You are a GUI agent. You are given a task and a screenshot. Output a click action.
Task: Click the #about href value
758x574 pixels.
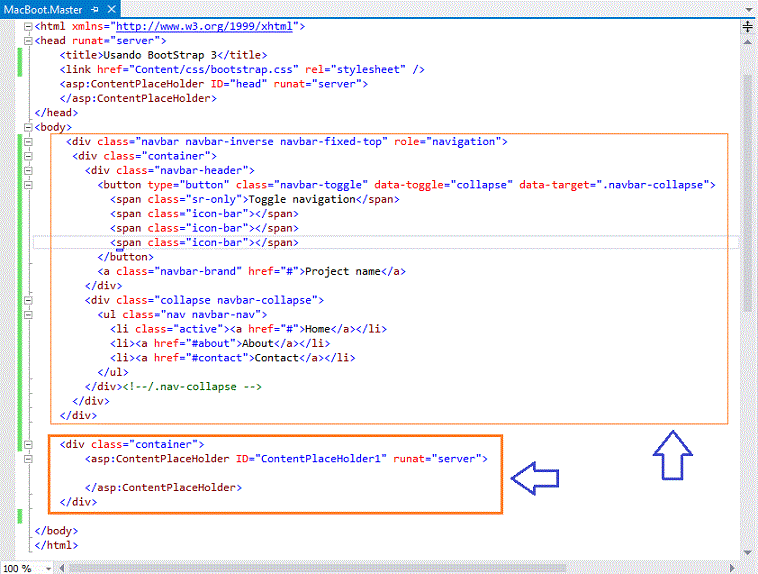click(211, 343)
